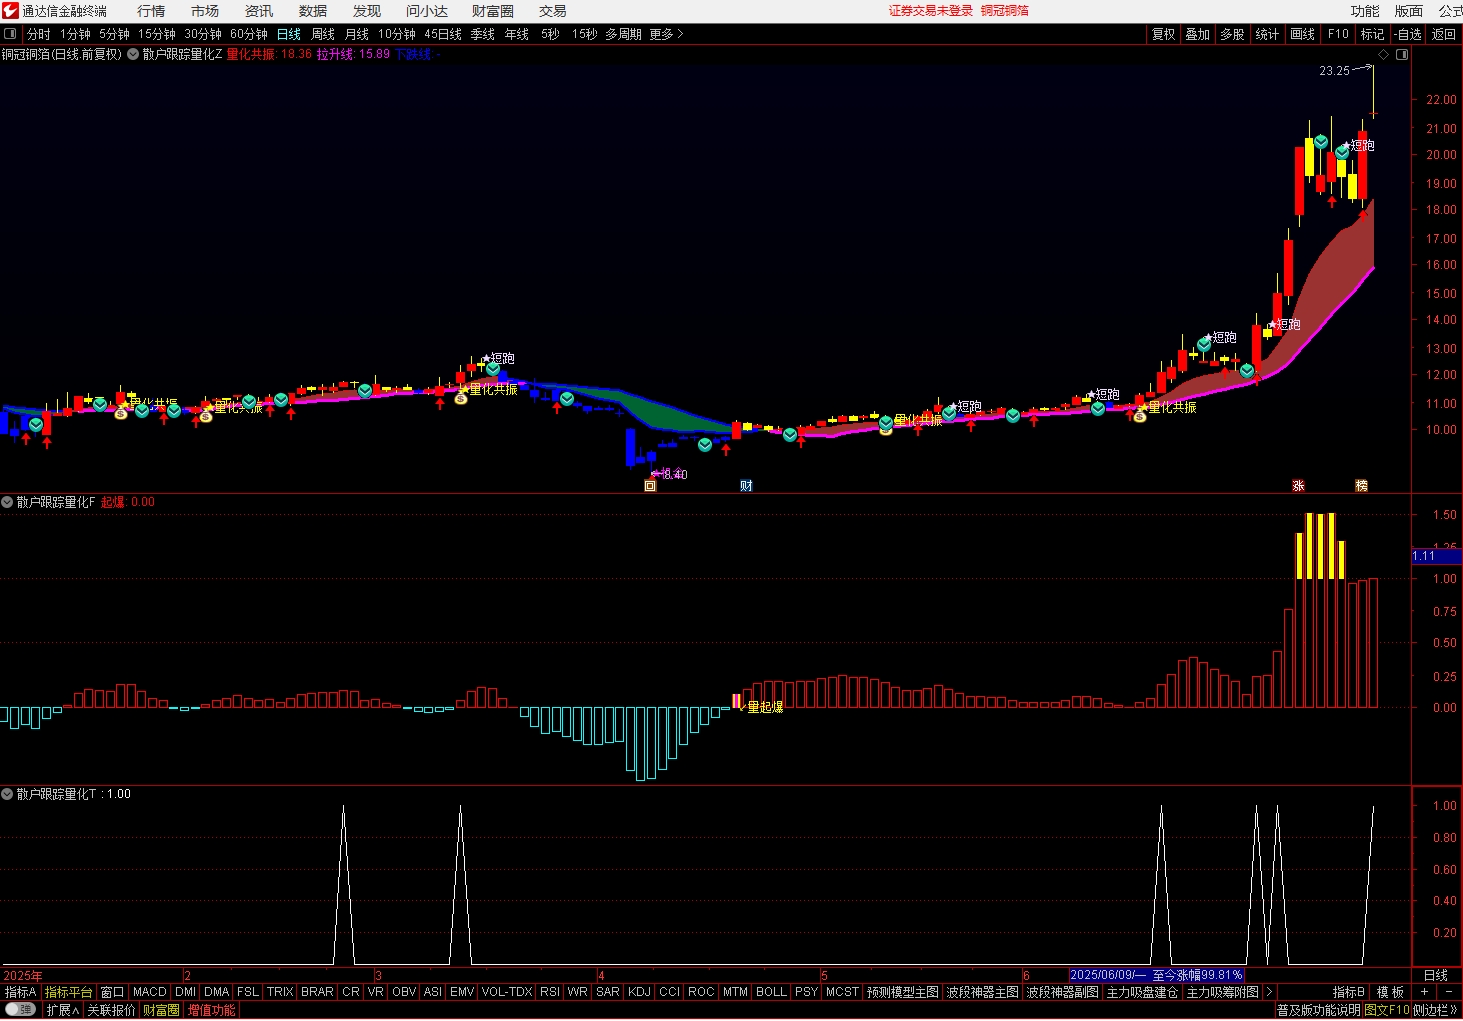Click the 证券交易未登录 login link
This screenshot has width=1463, height=1021.
[x=931, y=11]
